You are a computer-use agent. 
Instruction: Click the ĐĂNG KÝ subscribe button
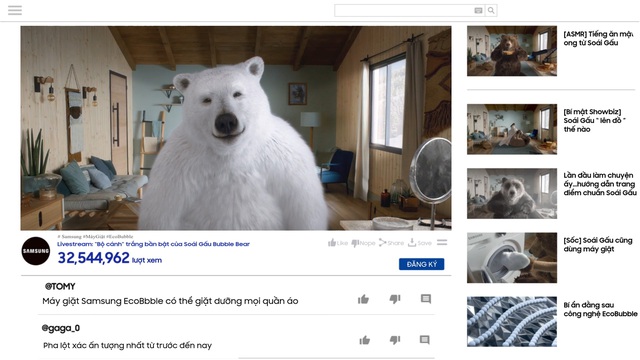click(x=422, y=264)
